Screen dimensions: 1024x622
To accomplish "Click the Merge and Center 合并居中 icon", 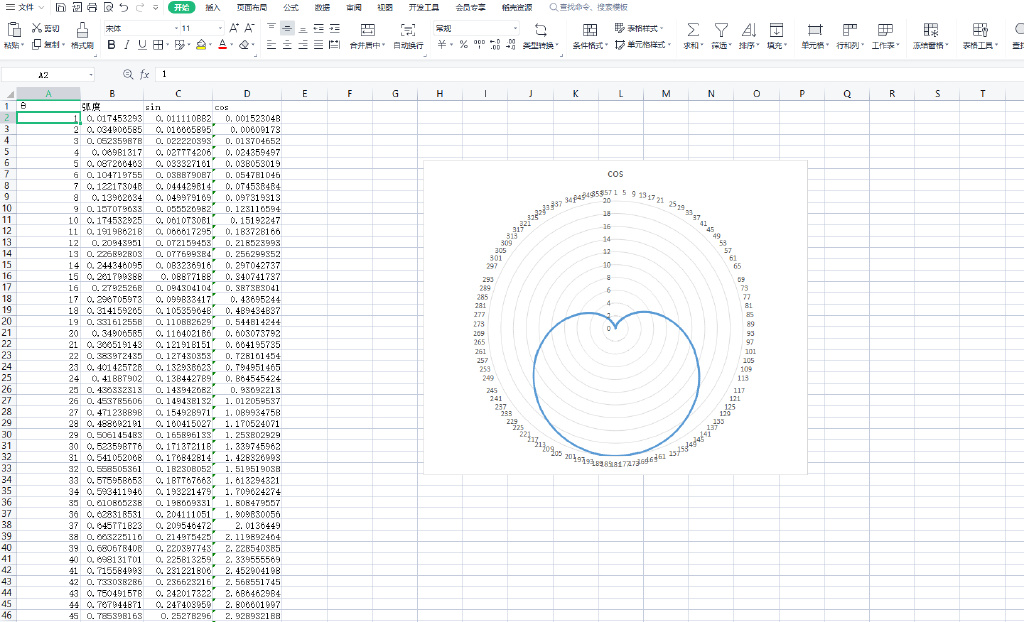I will 368,30.
